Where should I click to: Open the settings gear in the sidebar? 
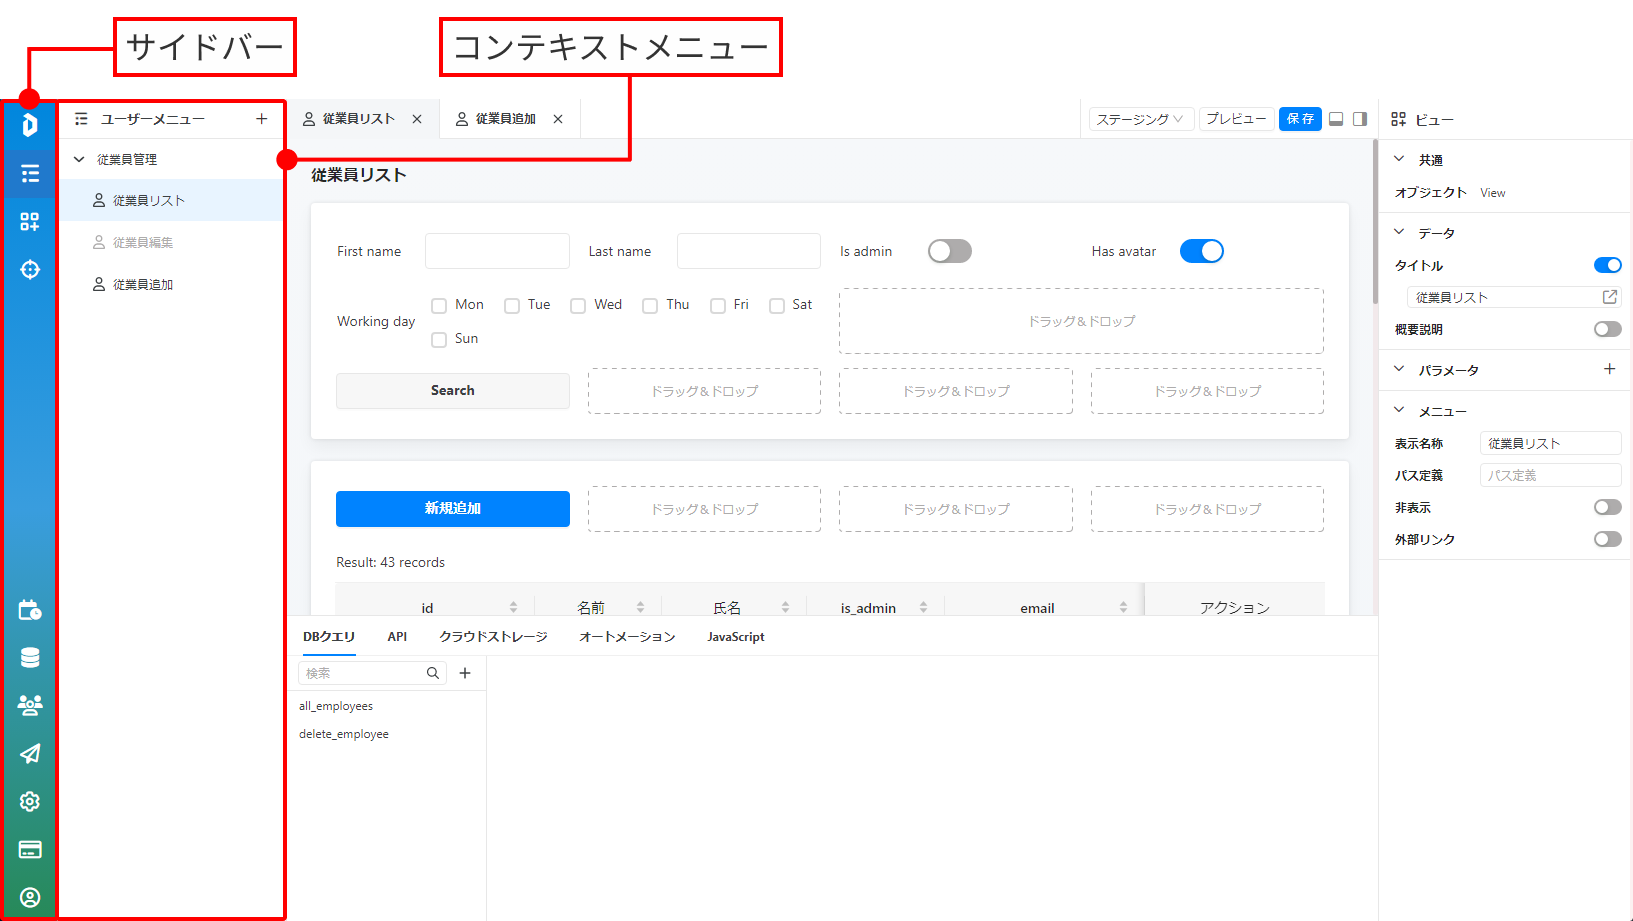pyautogui.click(x=30, y=801)
